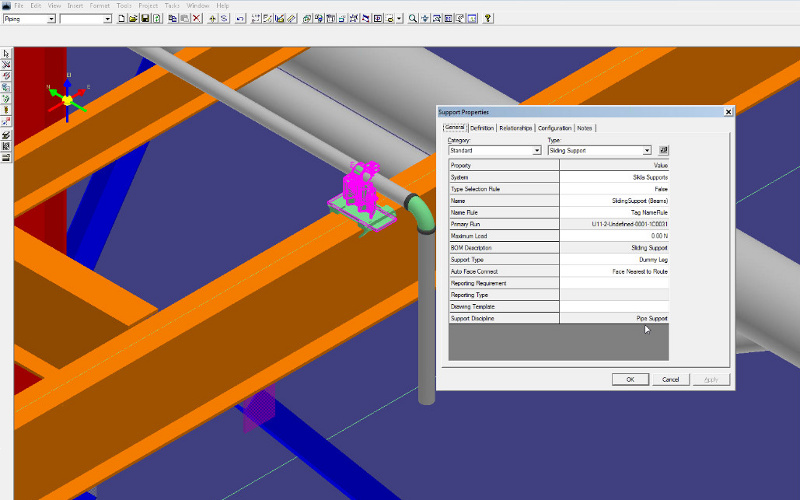Click the greyed Apply button

(711, 380)
